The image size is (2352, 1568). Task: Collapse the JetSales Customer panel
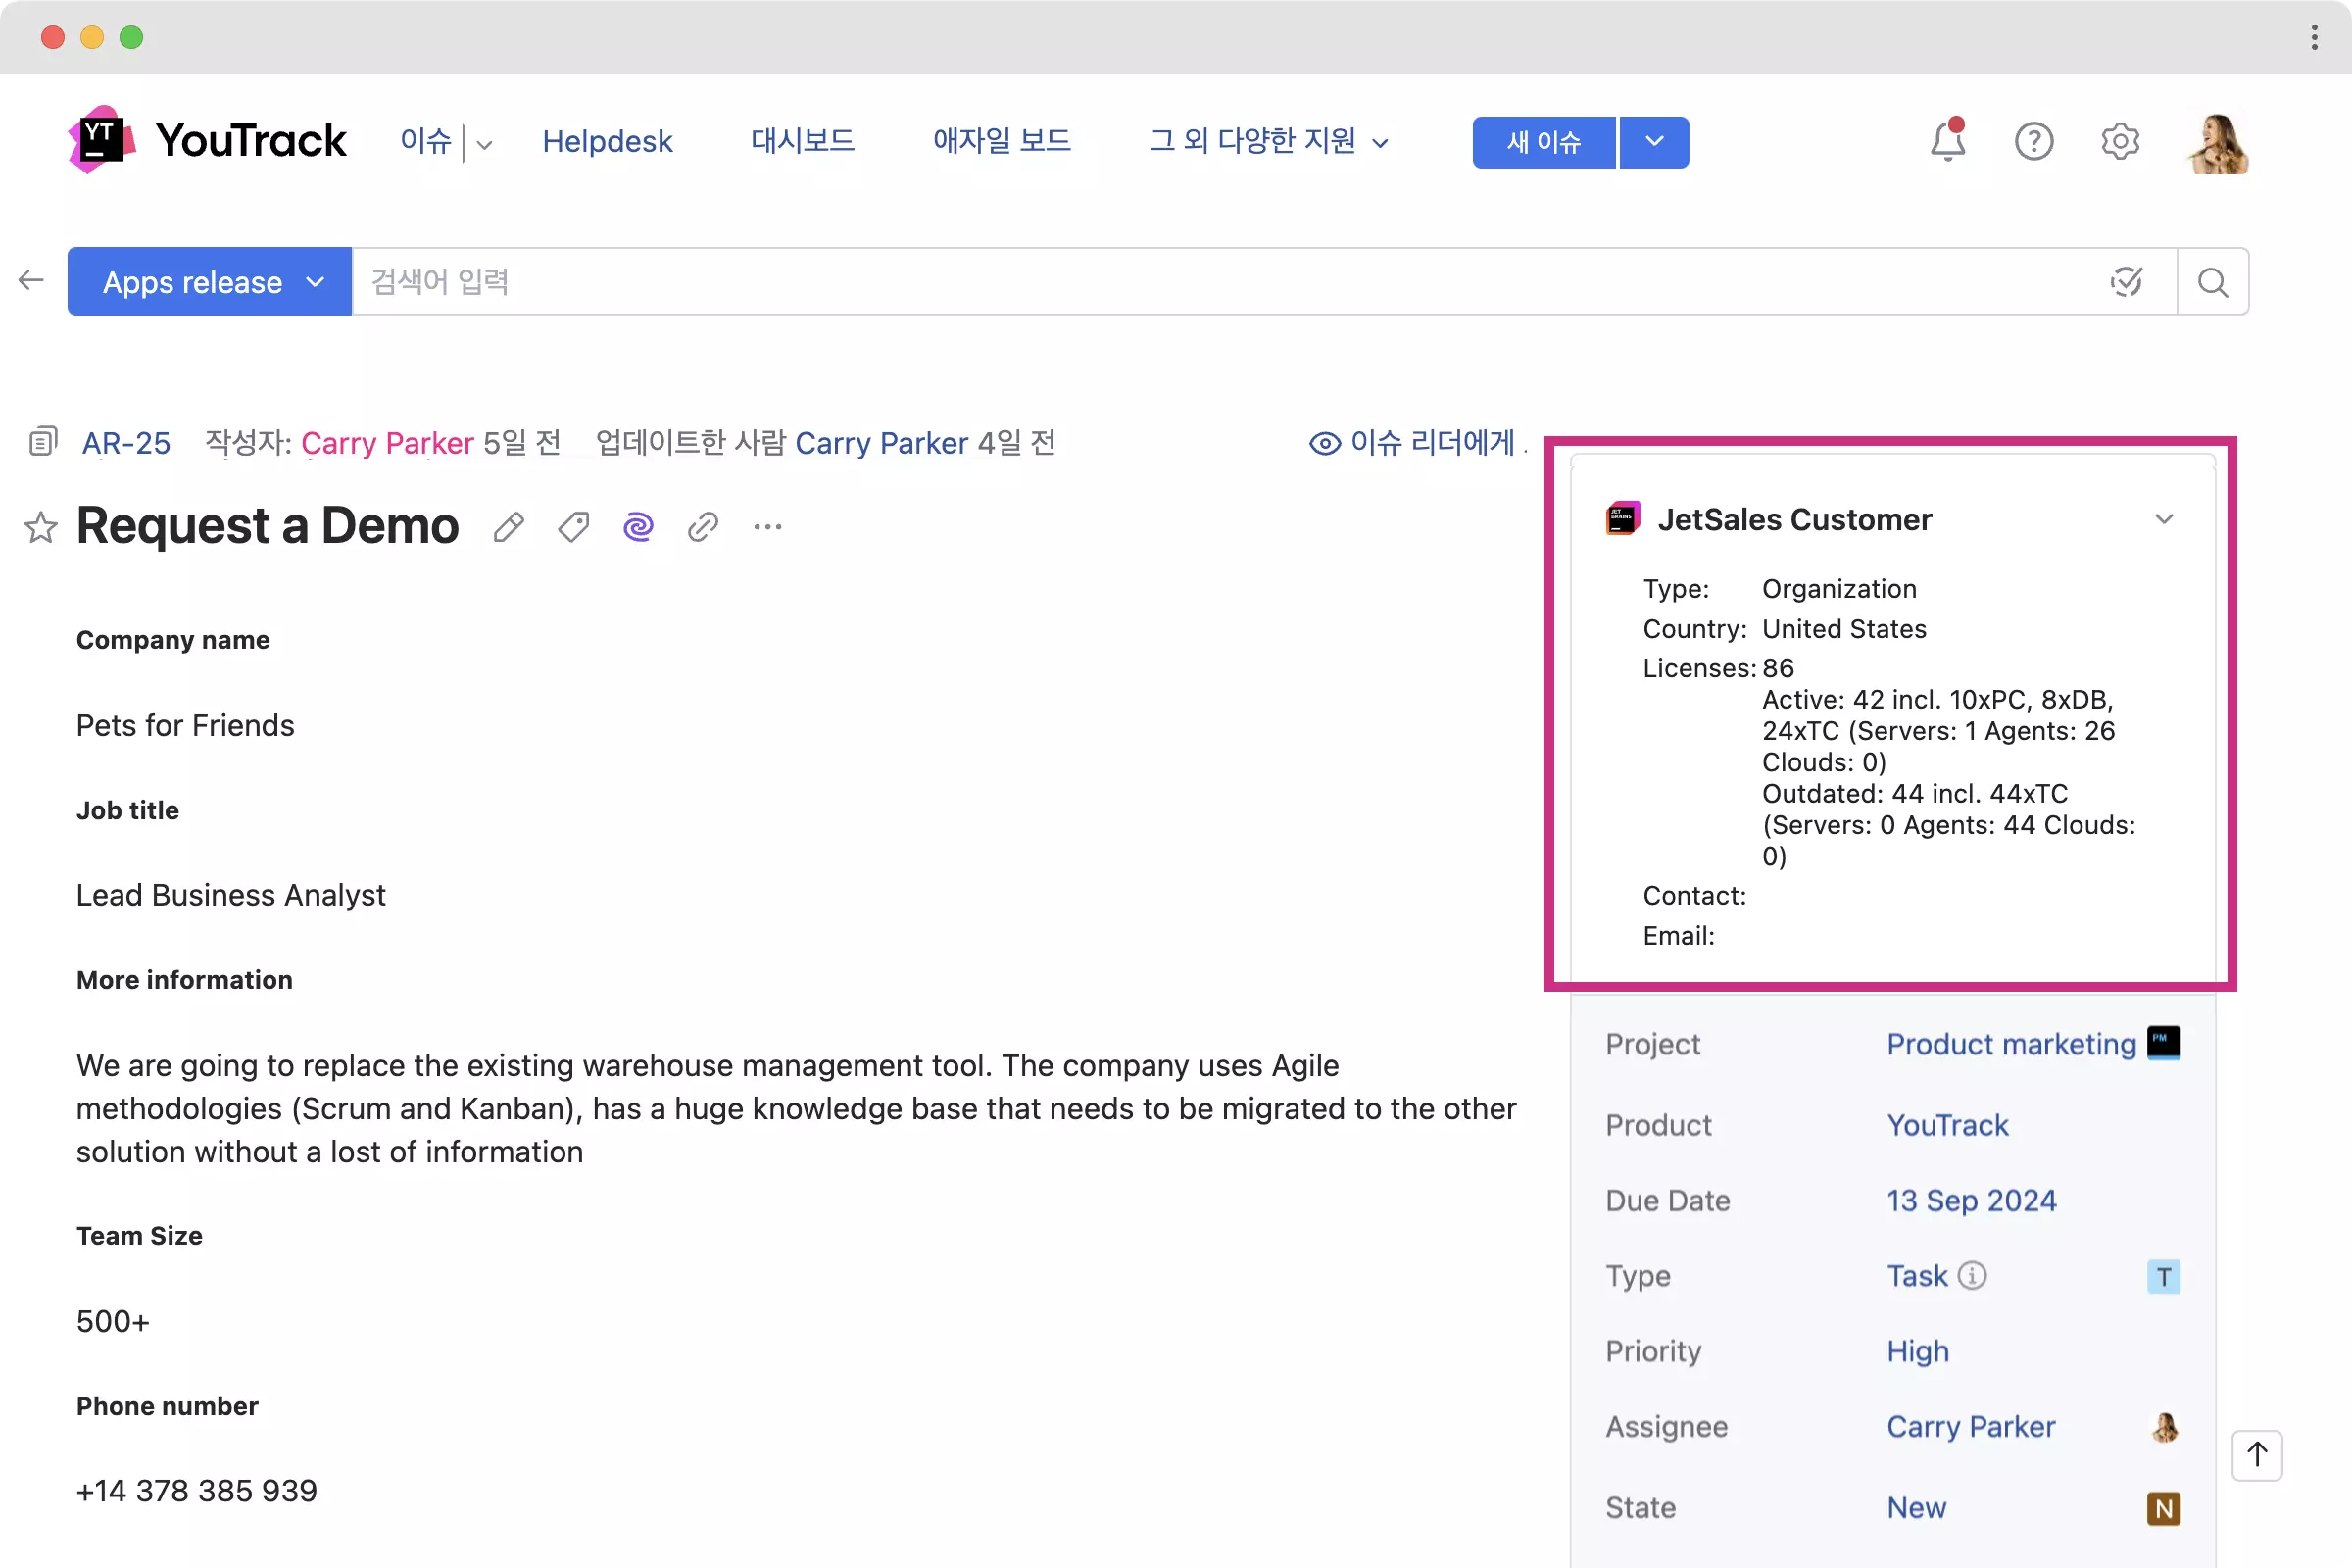[2164, 519]
